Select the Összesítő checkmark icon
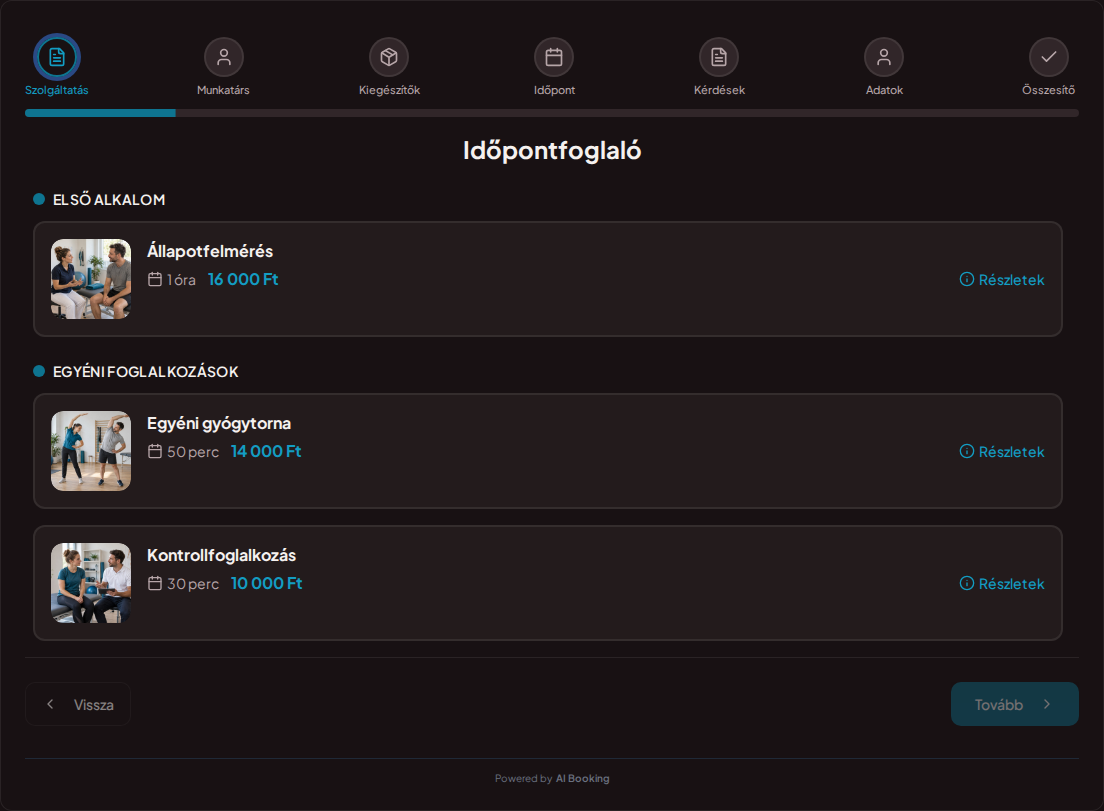 pyautogui.click(x=1048, y=57)
